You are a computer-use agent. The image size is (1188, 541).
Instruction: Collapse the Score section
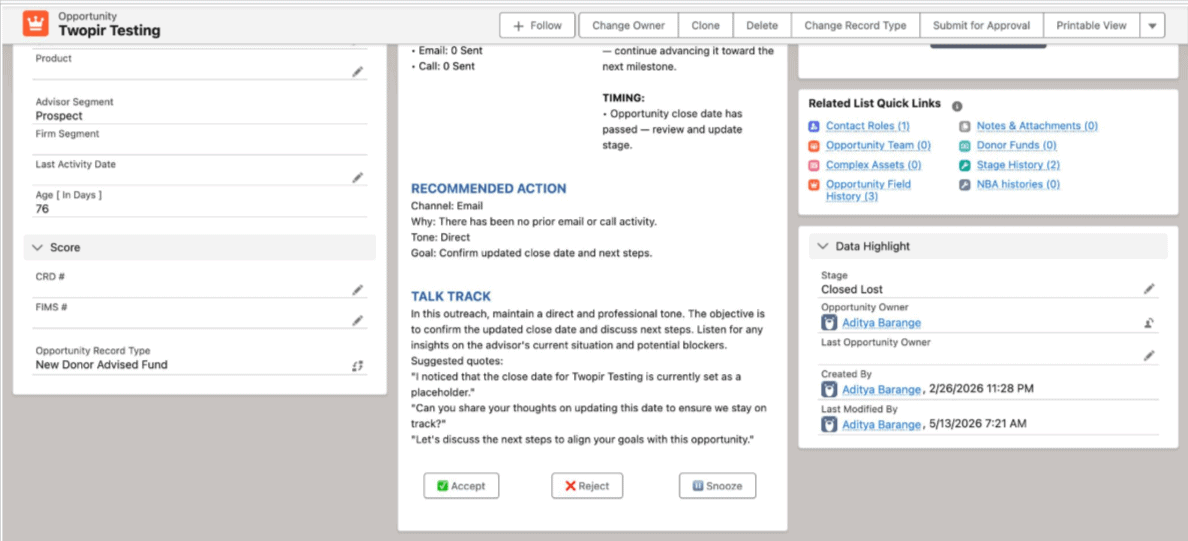[x=38, y=247]
